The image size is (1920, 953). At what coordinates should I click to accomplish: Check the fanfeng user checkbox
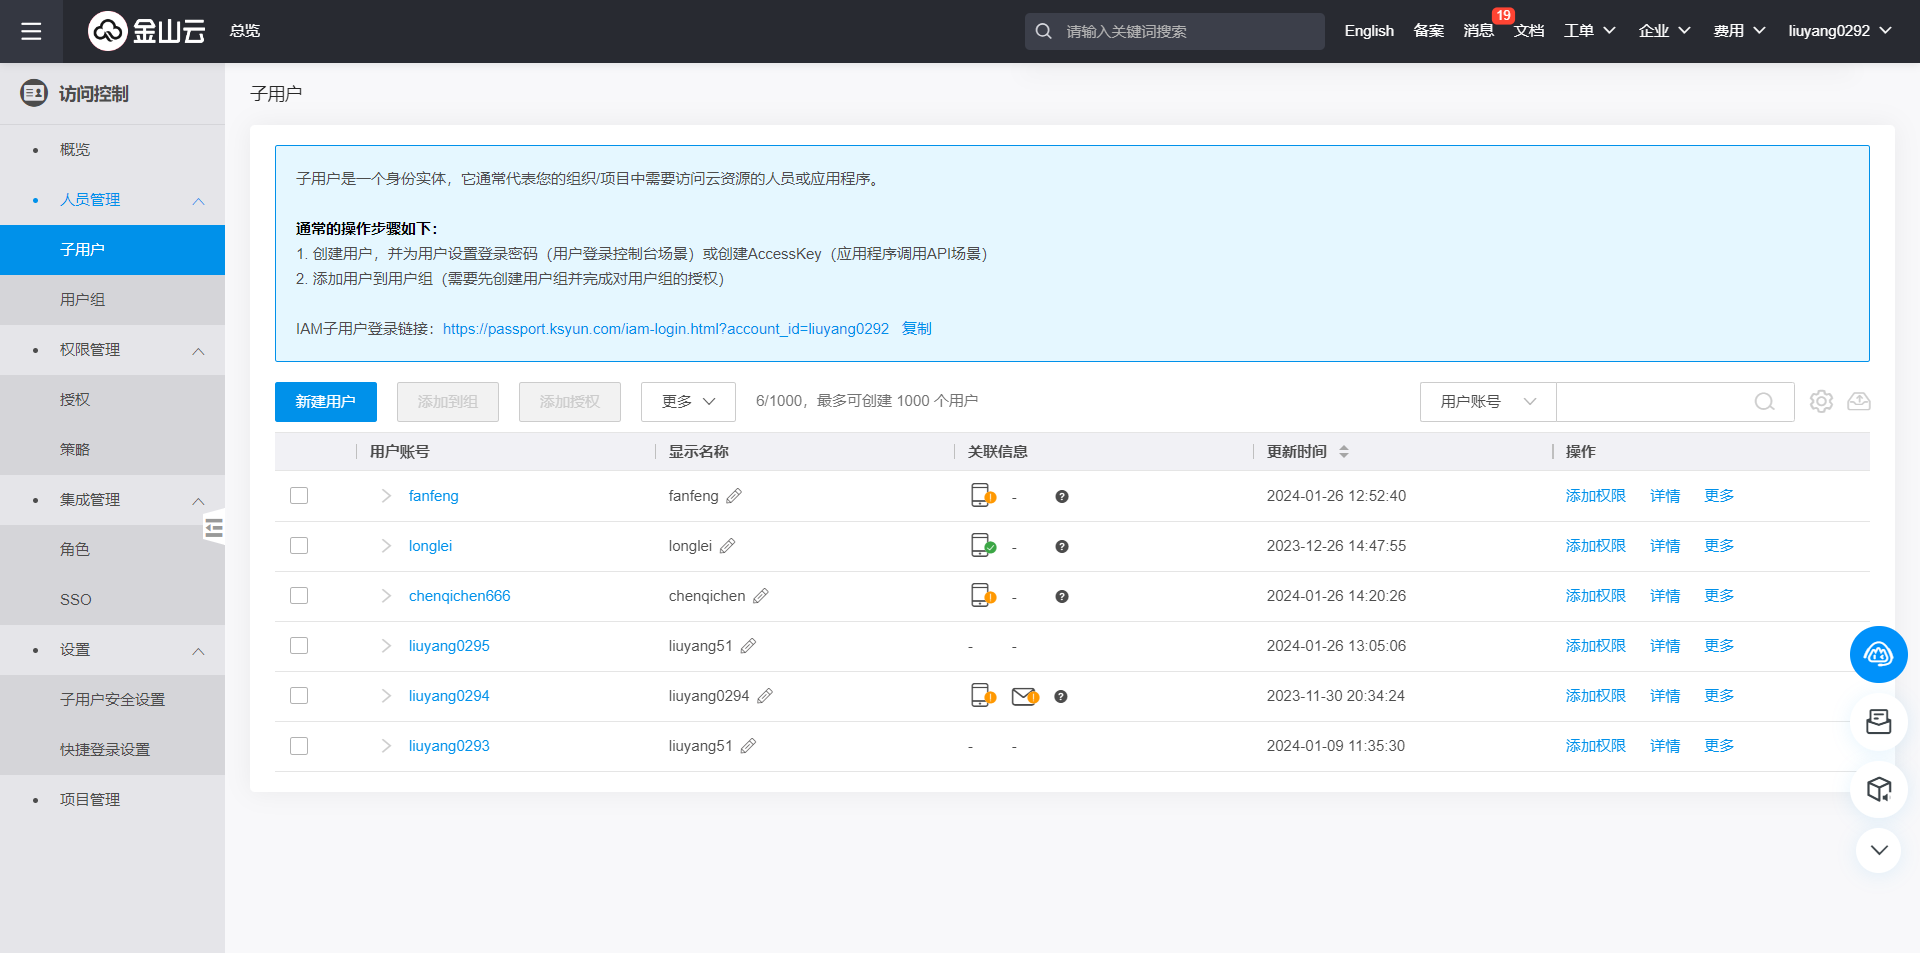[x=299, y=496]
